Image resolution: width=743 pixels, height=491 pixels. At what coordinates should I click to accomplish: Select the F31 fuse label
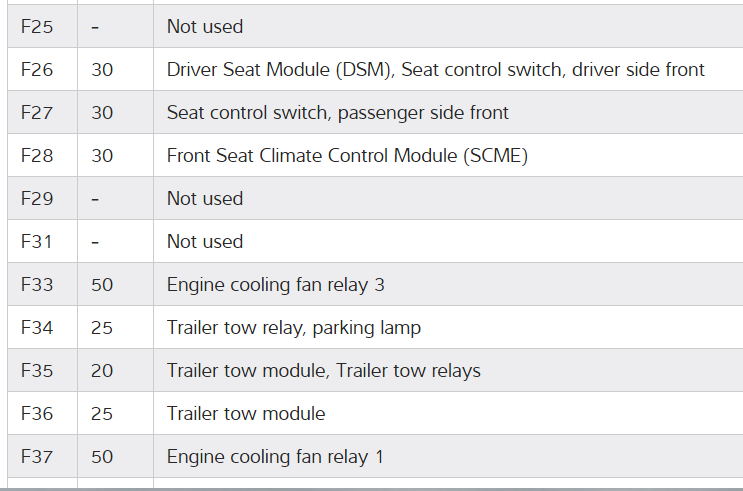[37, 242]
